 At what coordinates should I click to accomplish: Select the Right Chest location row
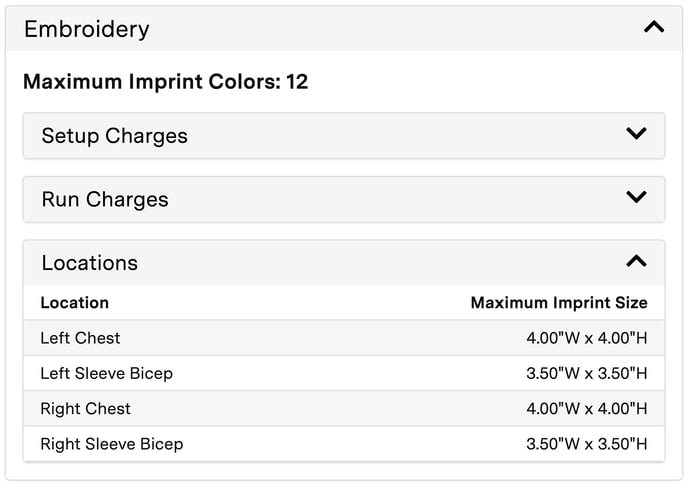point(85,408)
